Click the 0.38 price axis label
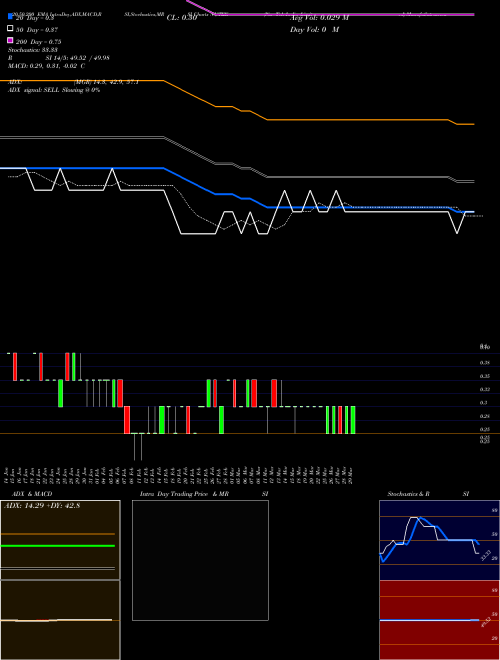The image size is (500, 660). [x=484, y=362]
